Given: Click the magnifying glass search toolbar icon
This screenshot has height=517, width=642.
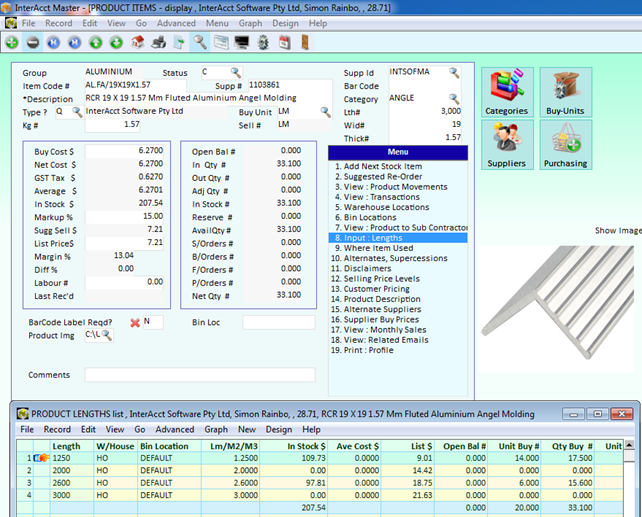Looking at the screenshot, I should pos(200,42).
